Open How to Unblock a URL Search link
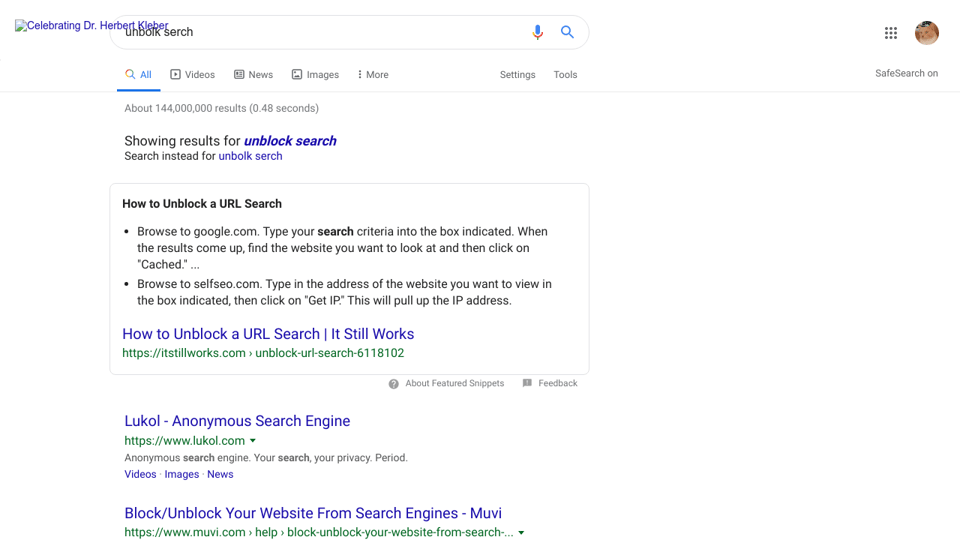Viewport: 960px width, 540px height. pyautogui.click(x=268, y=334)
